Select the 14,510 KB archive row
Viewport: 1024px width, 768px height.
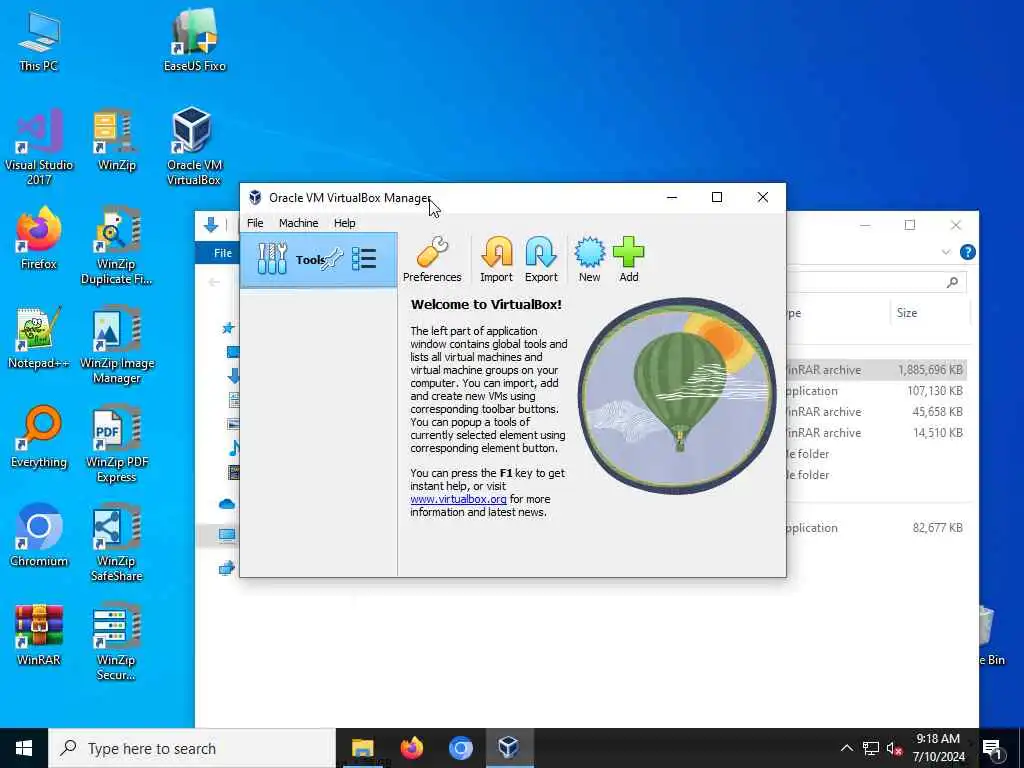point(876,432)
